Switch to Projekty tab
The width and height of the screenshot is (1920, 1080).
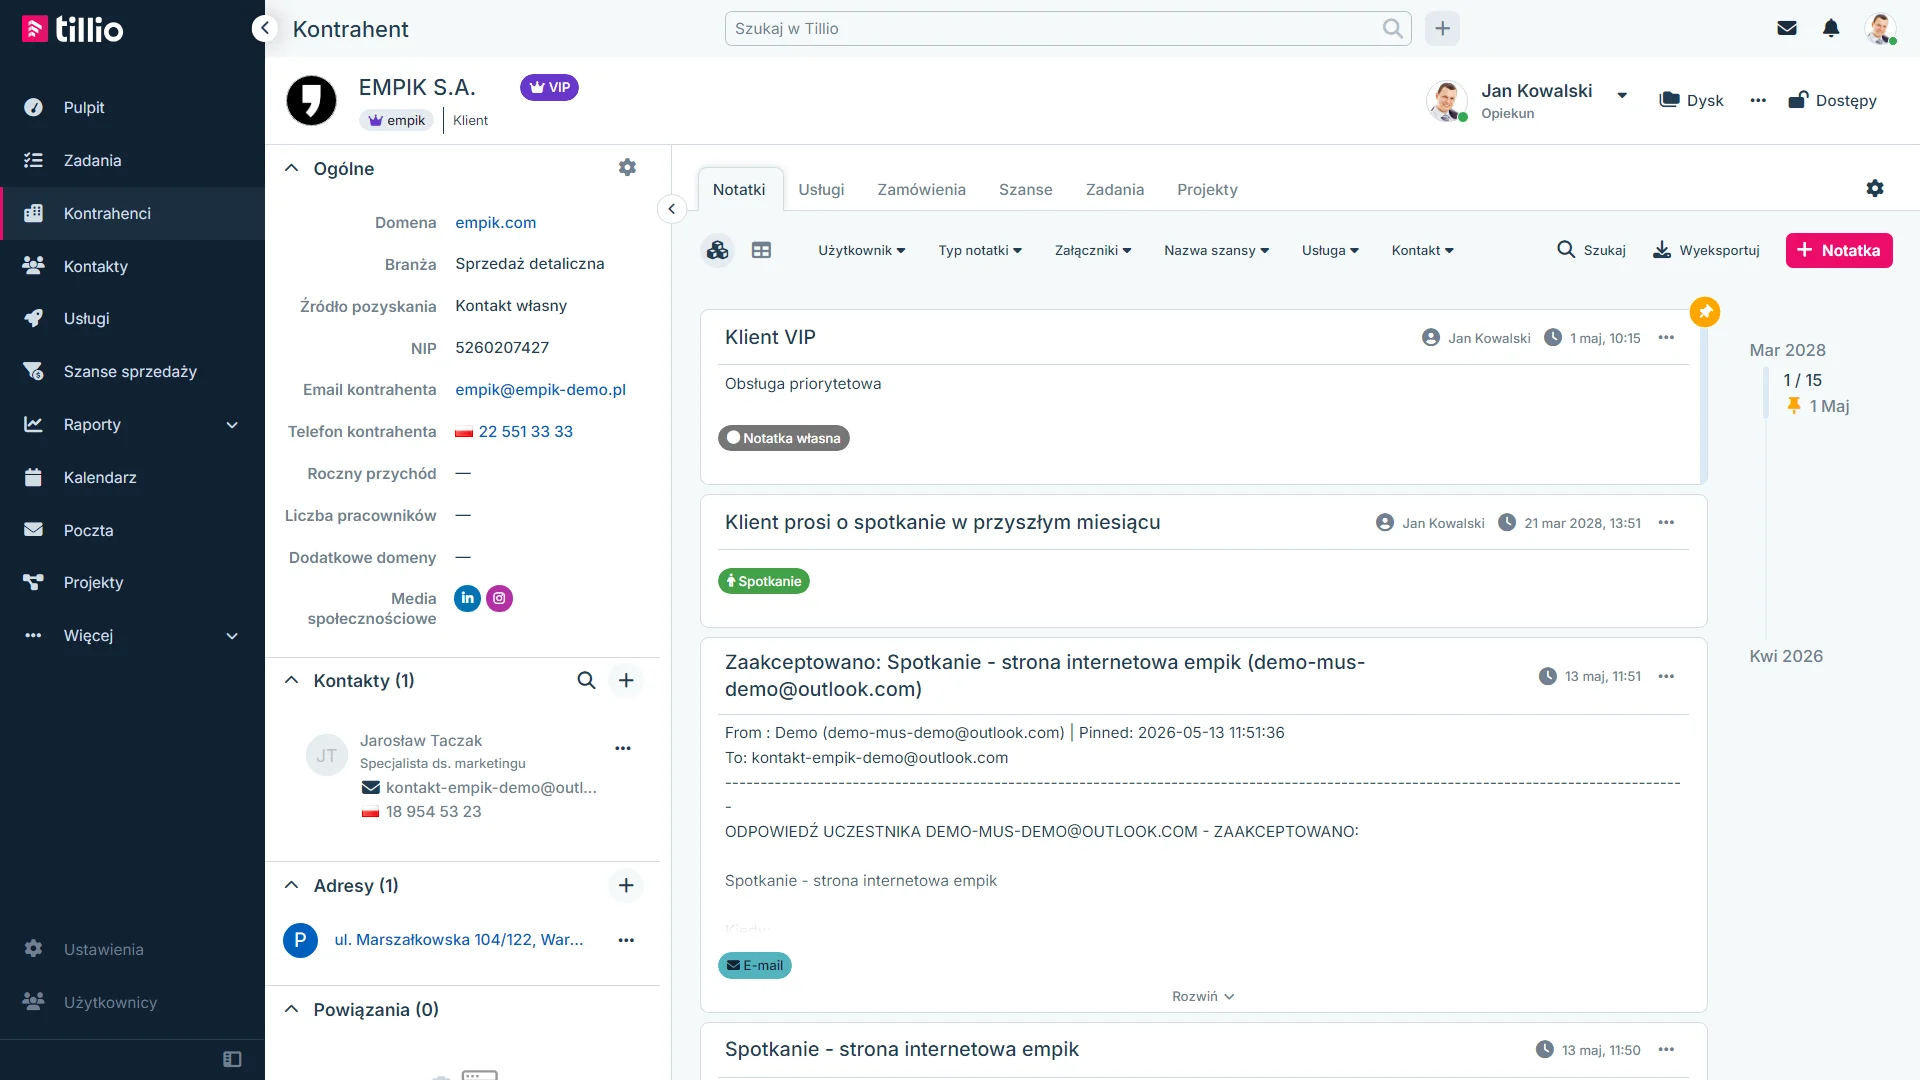(1207, 189)
